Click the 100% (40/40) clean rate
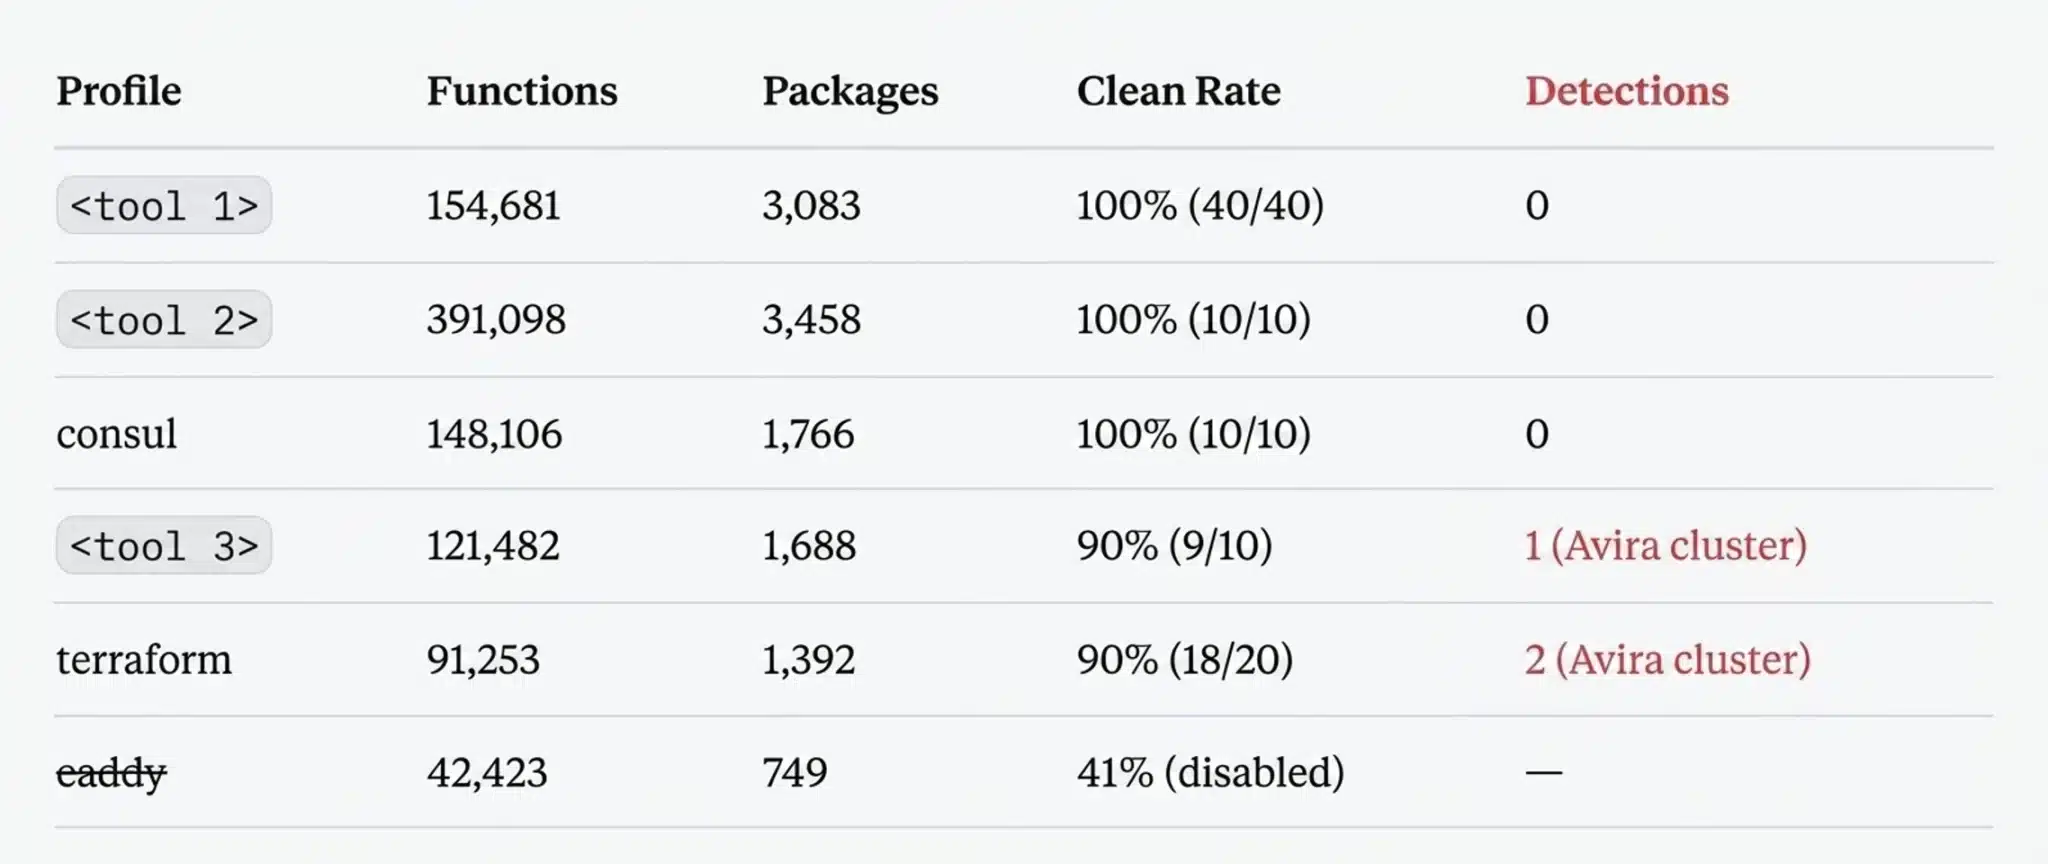This screenshot has height=864, width=2048. pos(1200,206)
